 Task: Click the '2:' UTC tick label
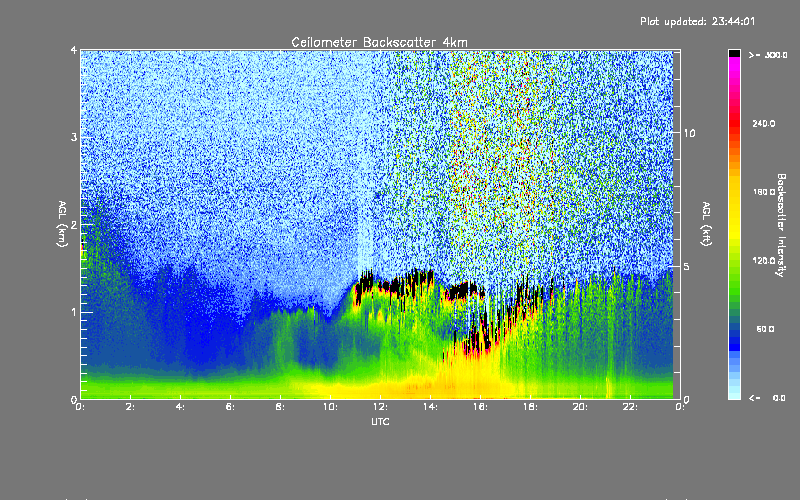point(131,407)
